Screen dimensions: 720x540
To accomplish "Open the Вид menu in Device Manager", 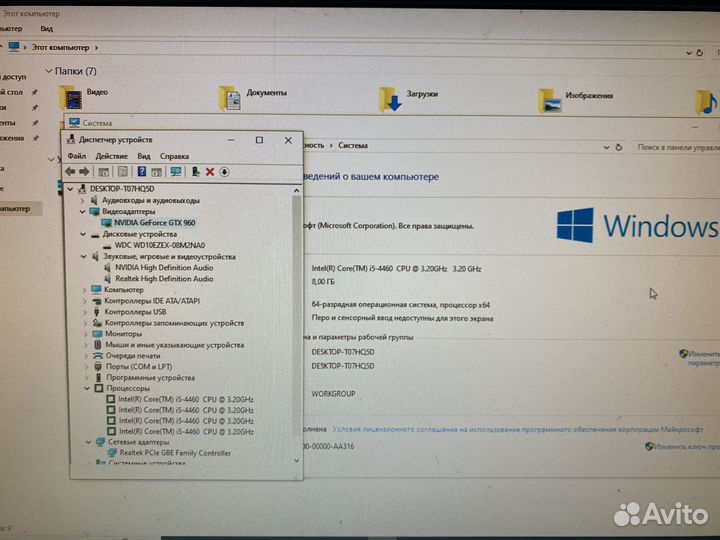I will pyautogui.click(x=144, y=156).
